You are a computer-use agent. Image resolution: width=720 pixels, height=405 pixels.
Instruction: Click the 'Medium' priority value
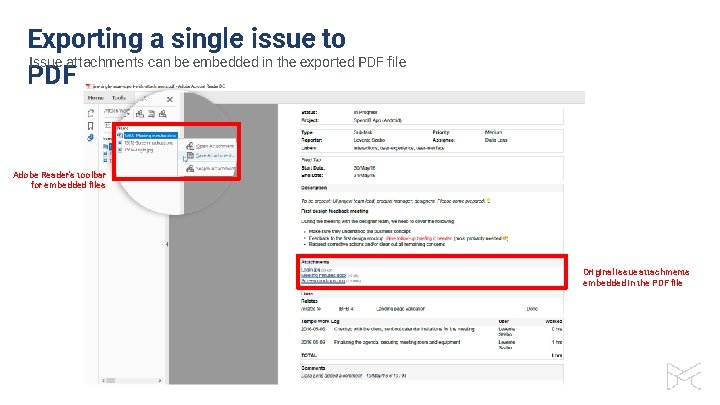pos(493,132)
